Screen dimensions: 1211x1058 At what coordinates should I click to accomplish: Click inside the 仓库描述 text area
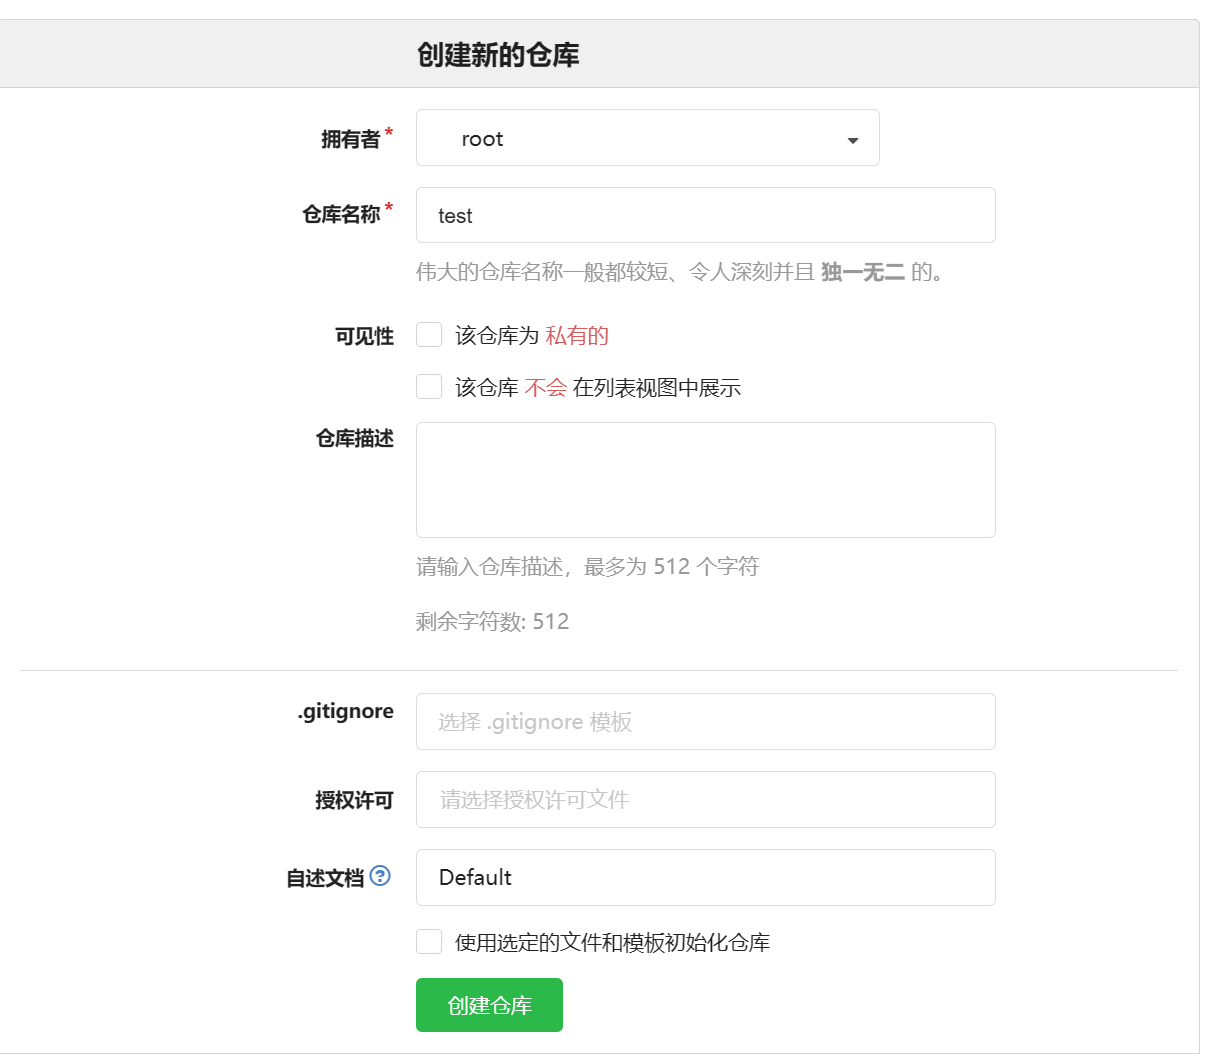pyautogui.click(x=705, y=480)
